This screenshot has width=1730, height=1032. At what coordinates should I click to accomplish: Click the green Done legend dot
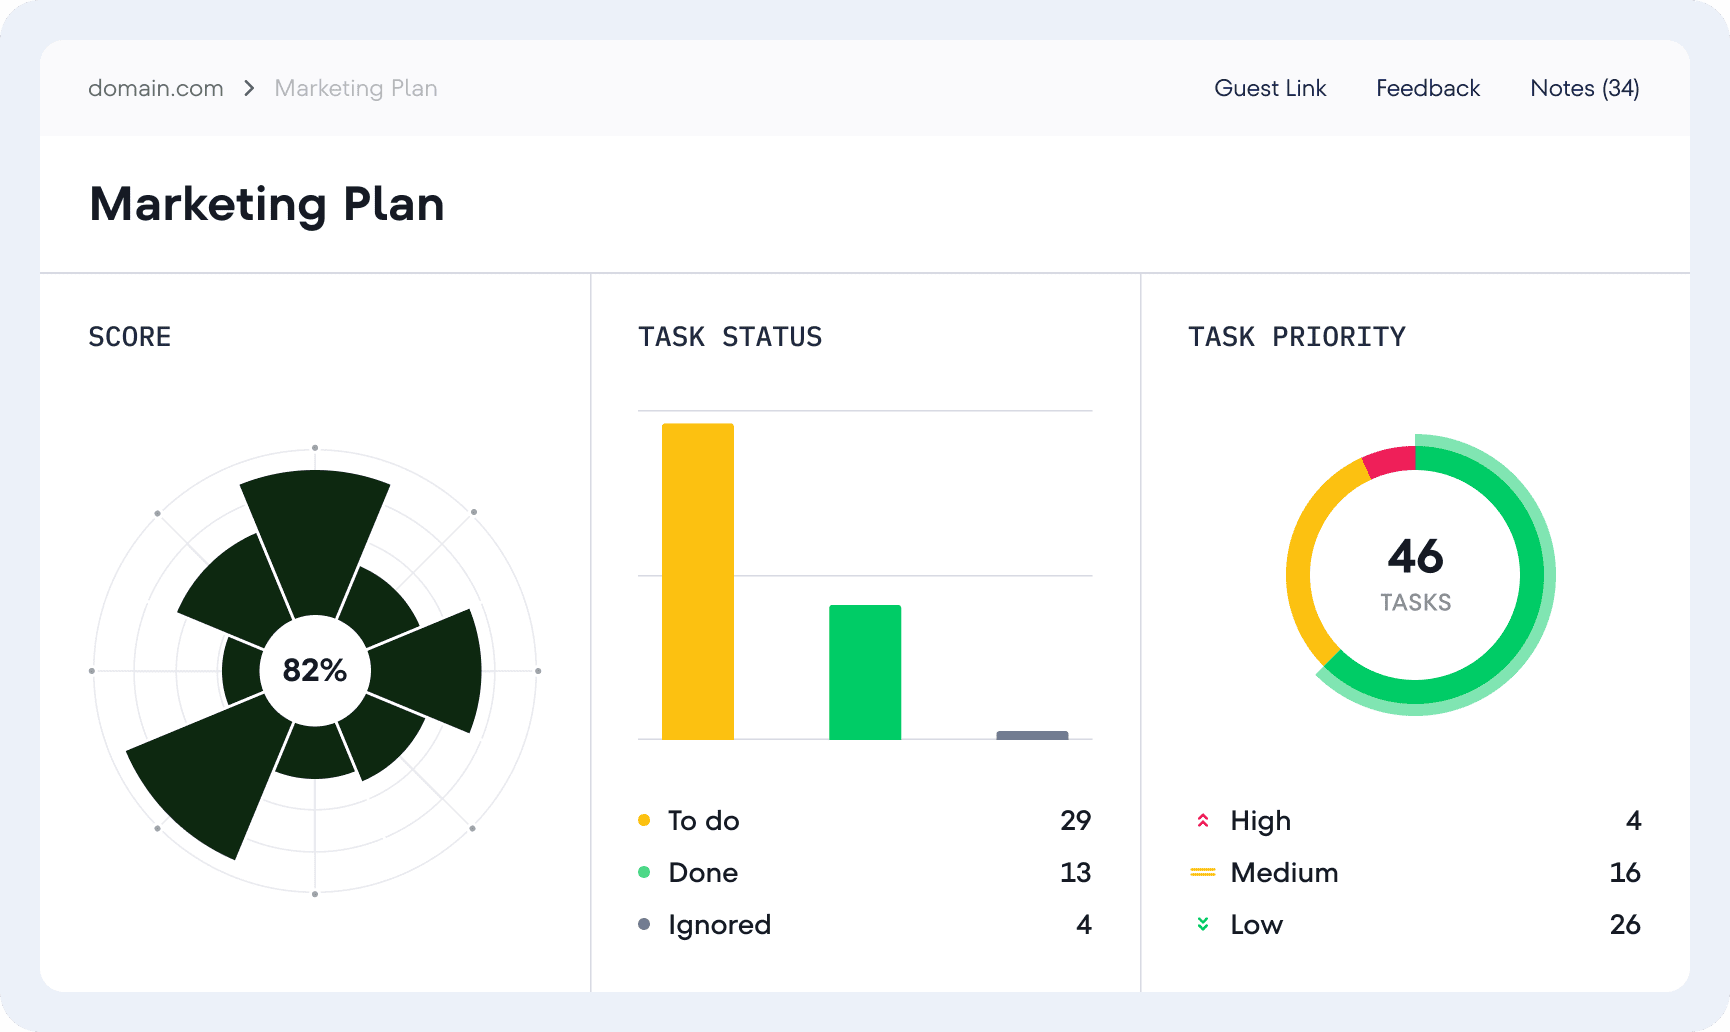[644, 873]
